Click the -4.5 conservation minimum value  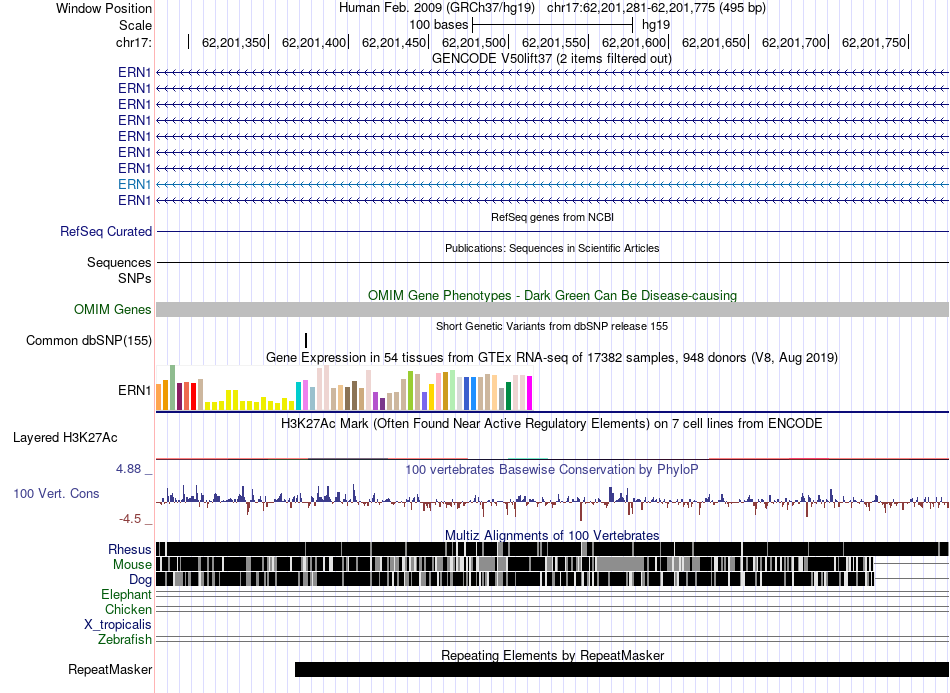pyautogui.click(x=130, y=519)
